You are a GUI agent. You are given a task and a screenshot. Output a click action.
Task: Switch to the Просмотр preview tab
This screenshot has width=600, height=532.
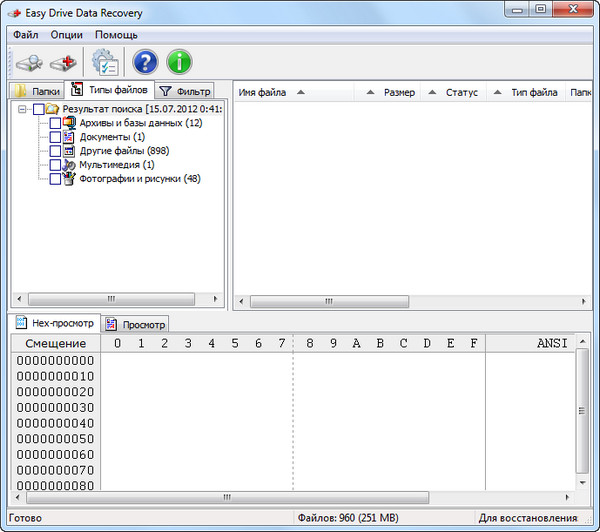[x=136, y=324]
